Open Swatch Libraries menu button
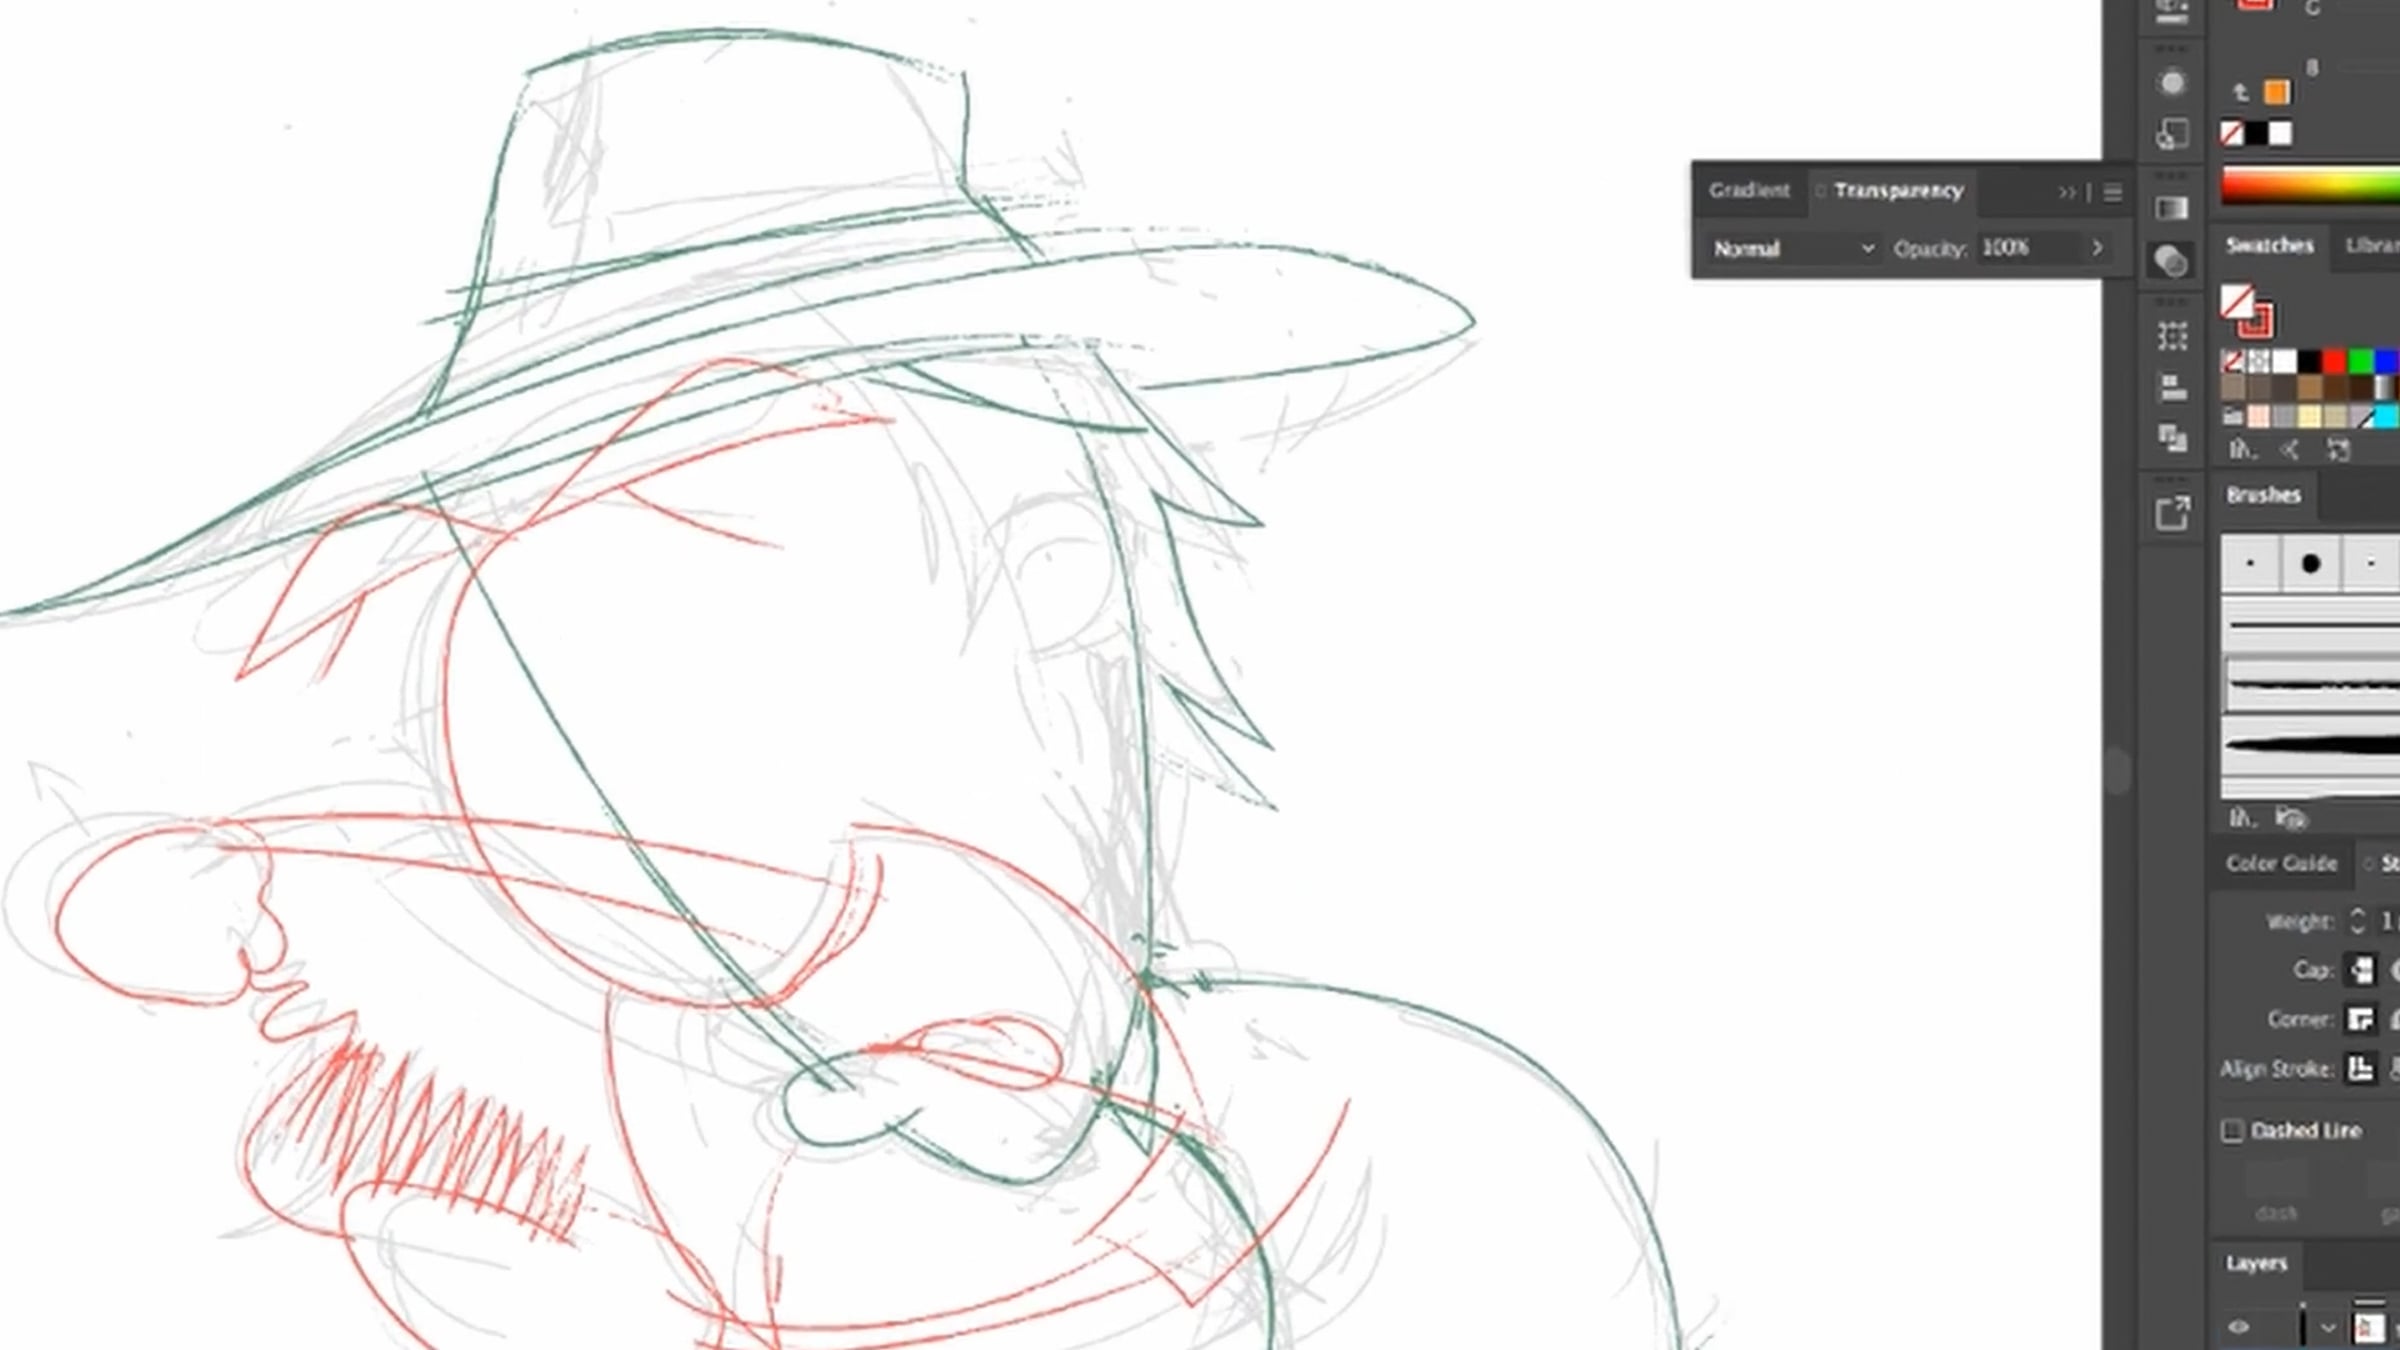 2241,450
